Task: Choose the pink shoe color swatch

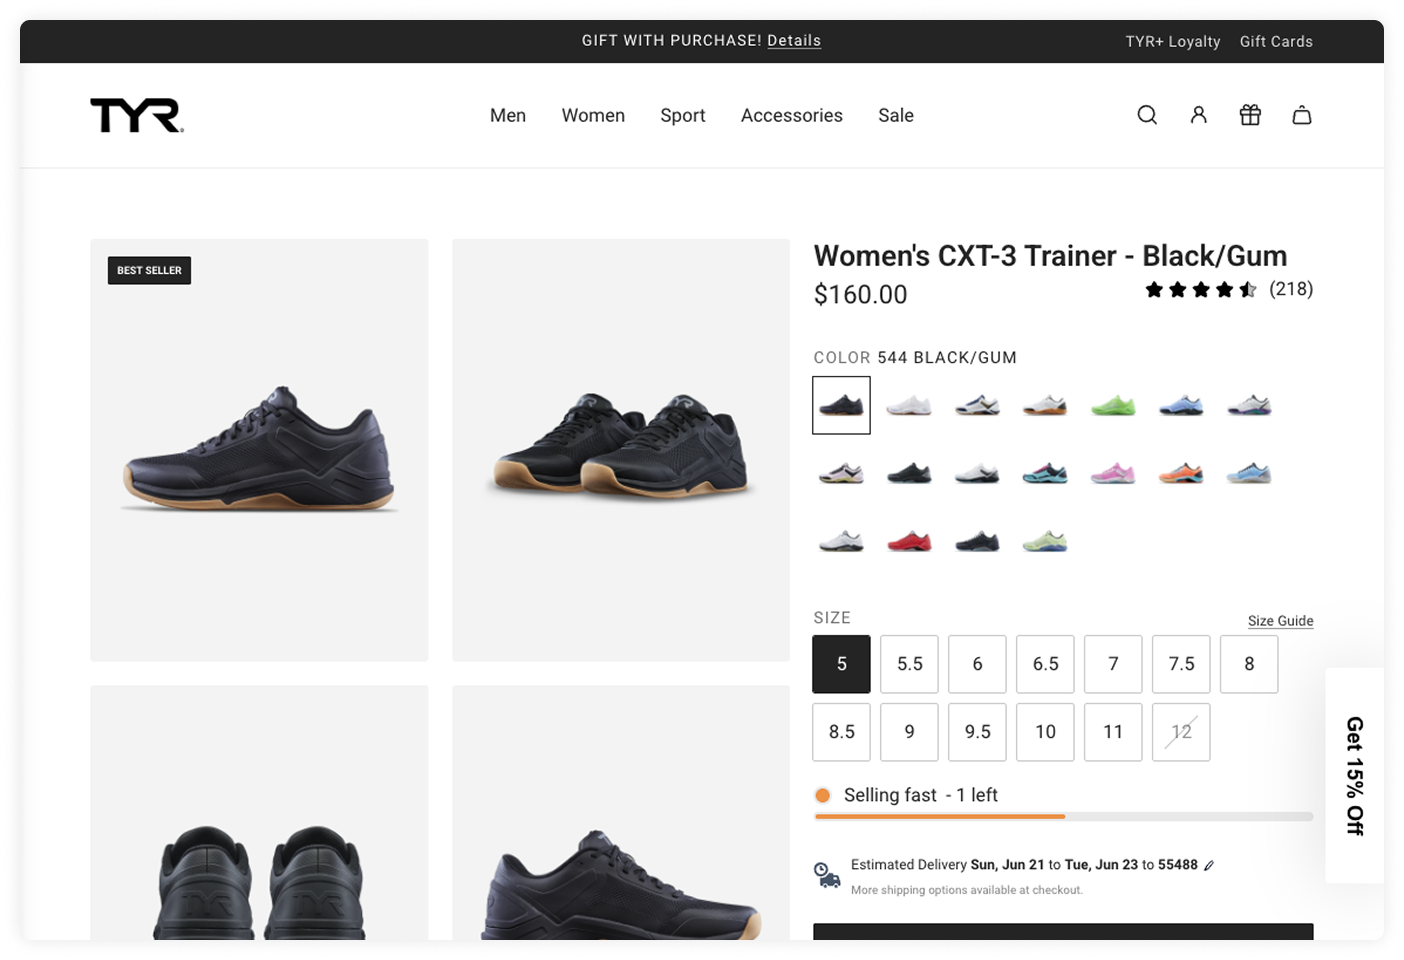Action: (x=1113, y=473)
